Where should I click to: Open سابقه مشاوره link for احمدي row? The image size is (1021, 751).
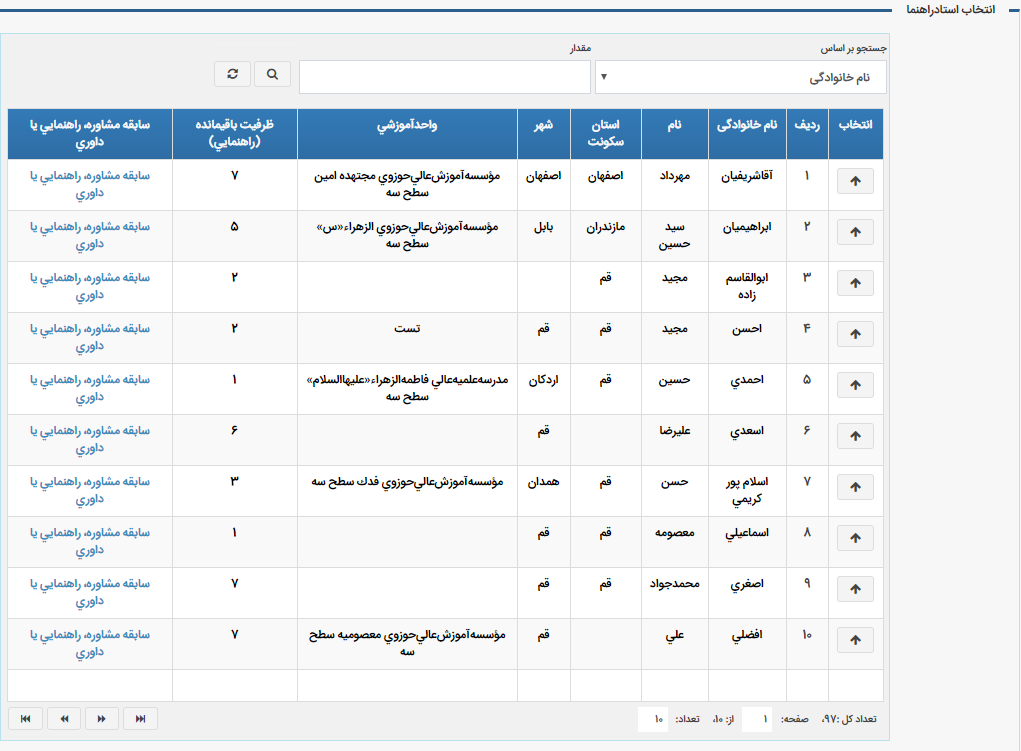click(90, 388)
